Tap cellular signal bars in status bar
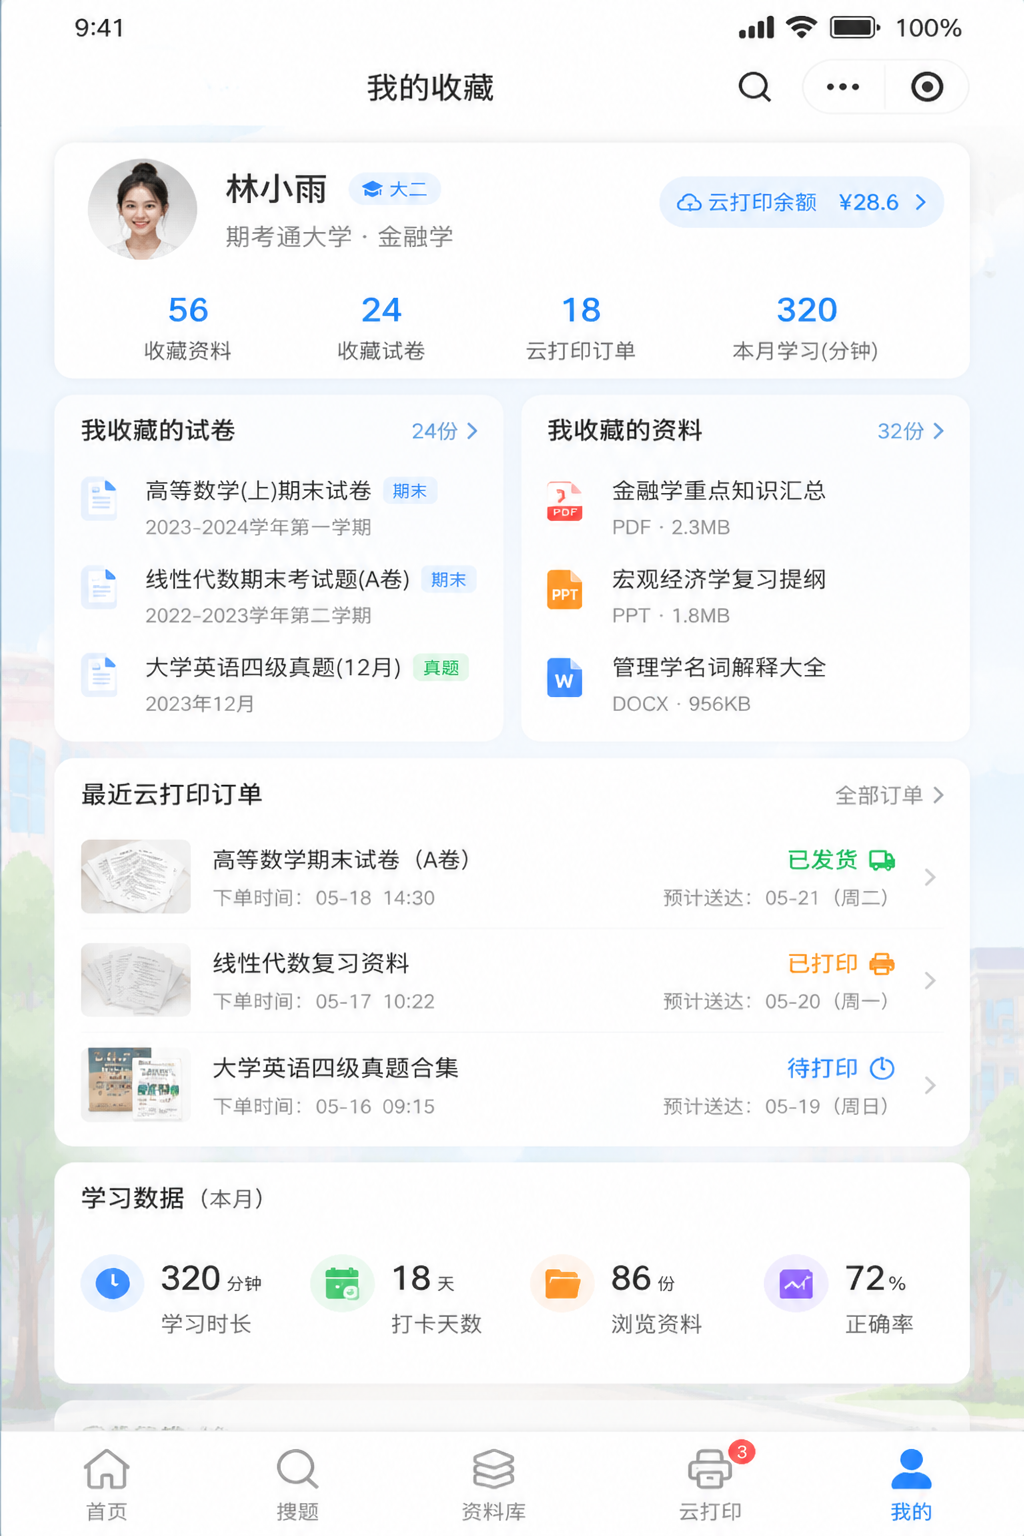The width and height of the screenshot is (1024, 1536). pos(757,28)
